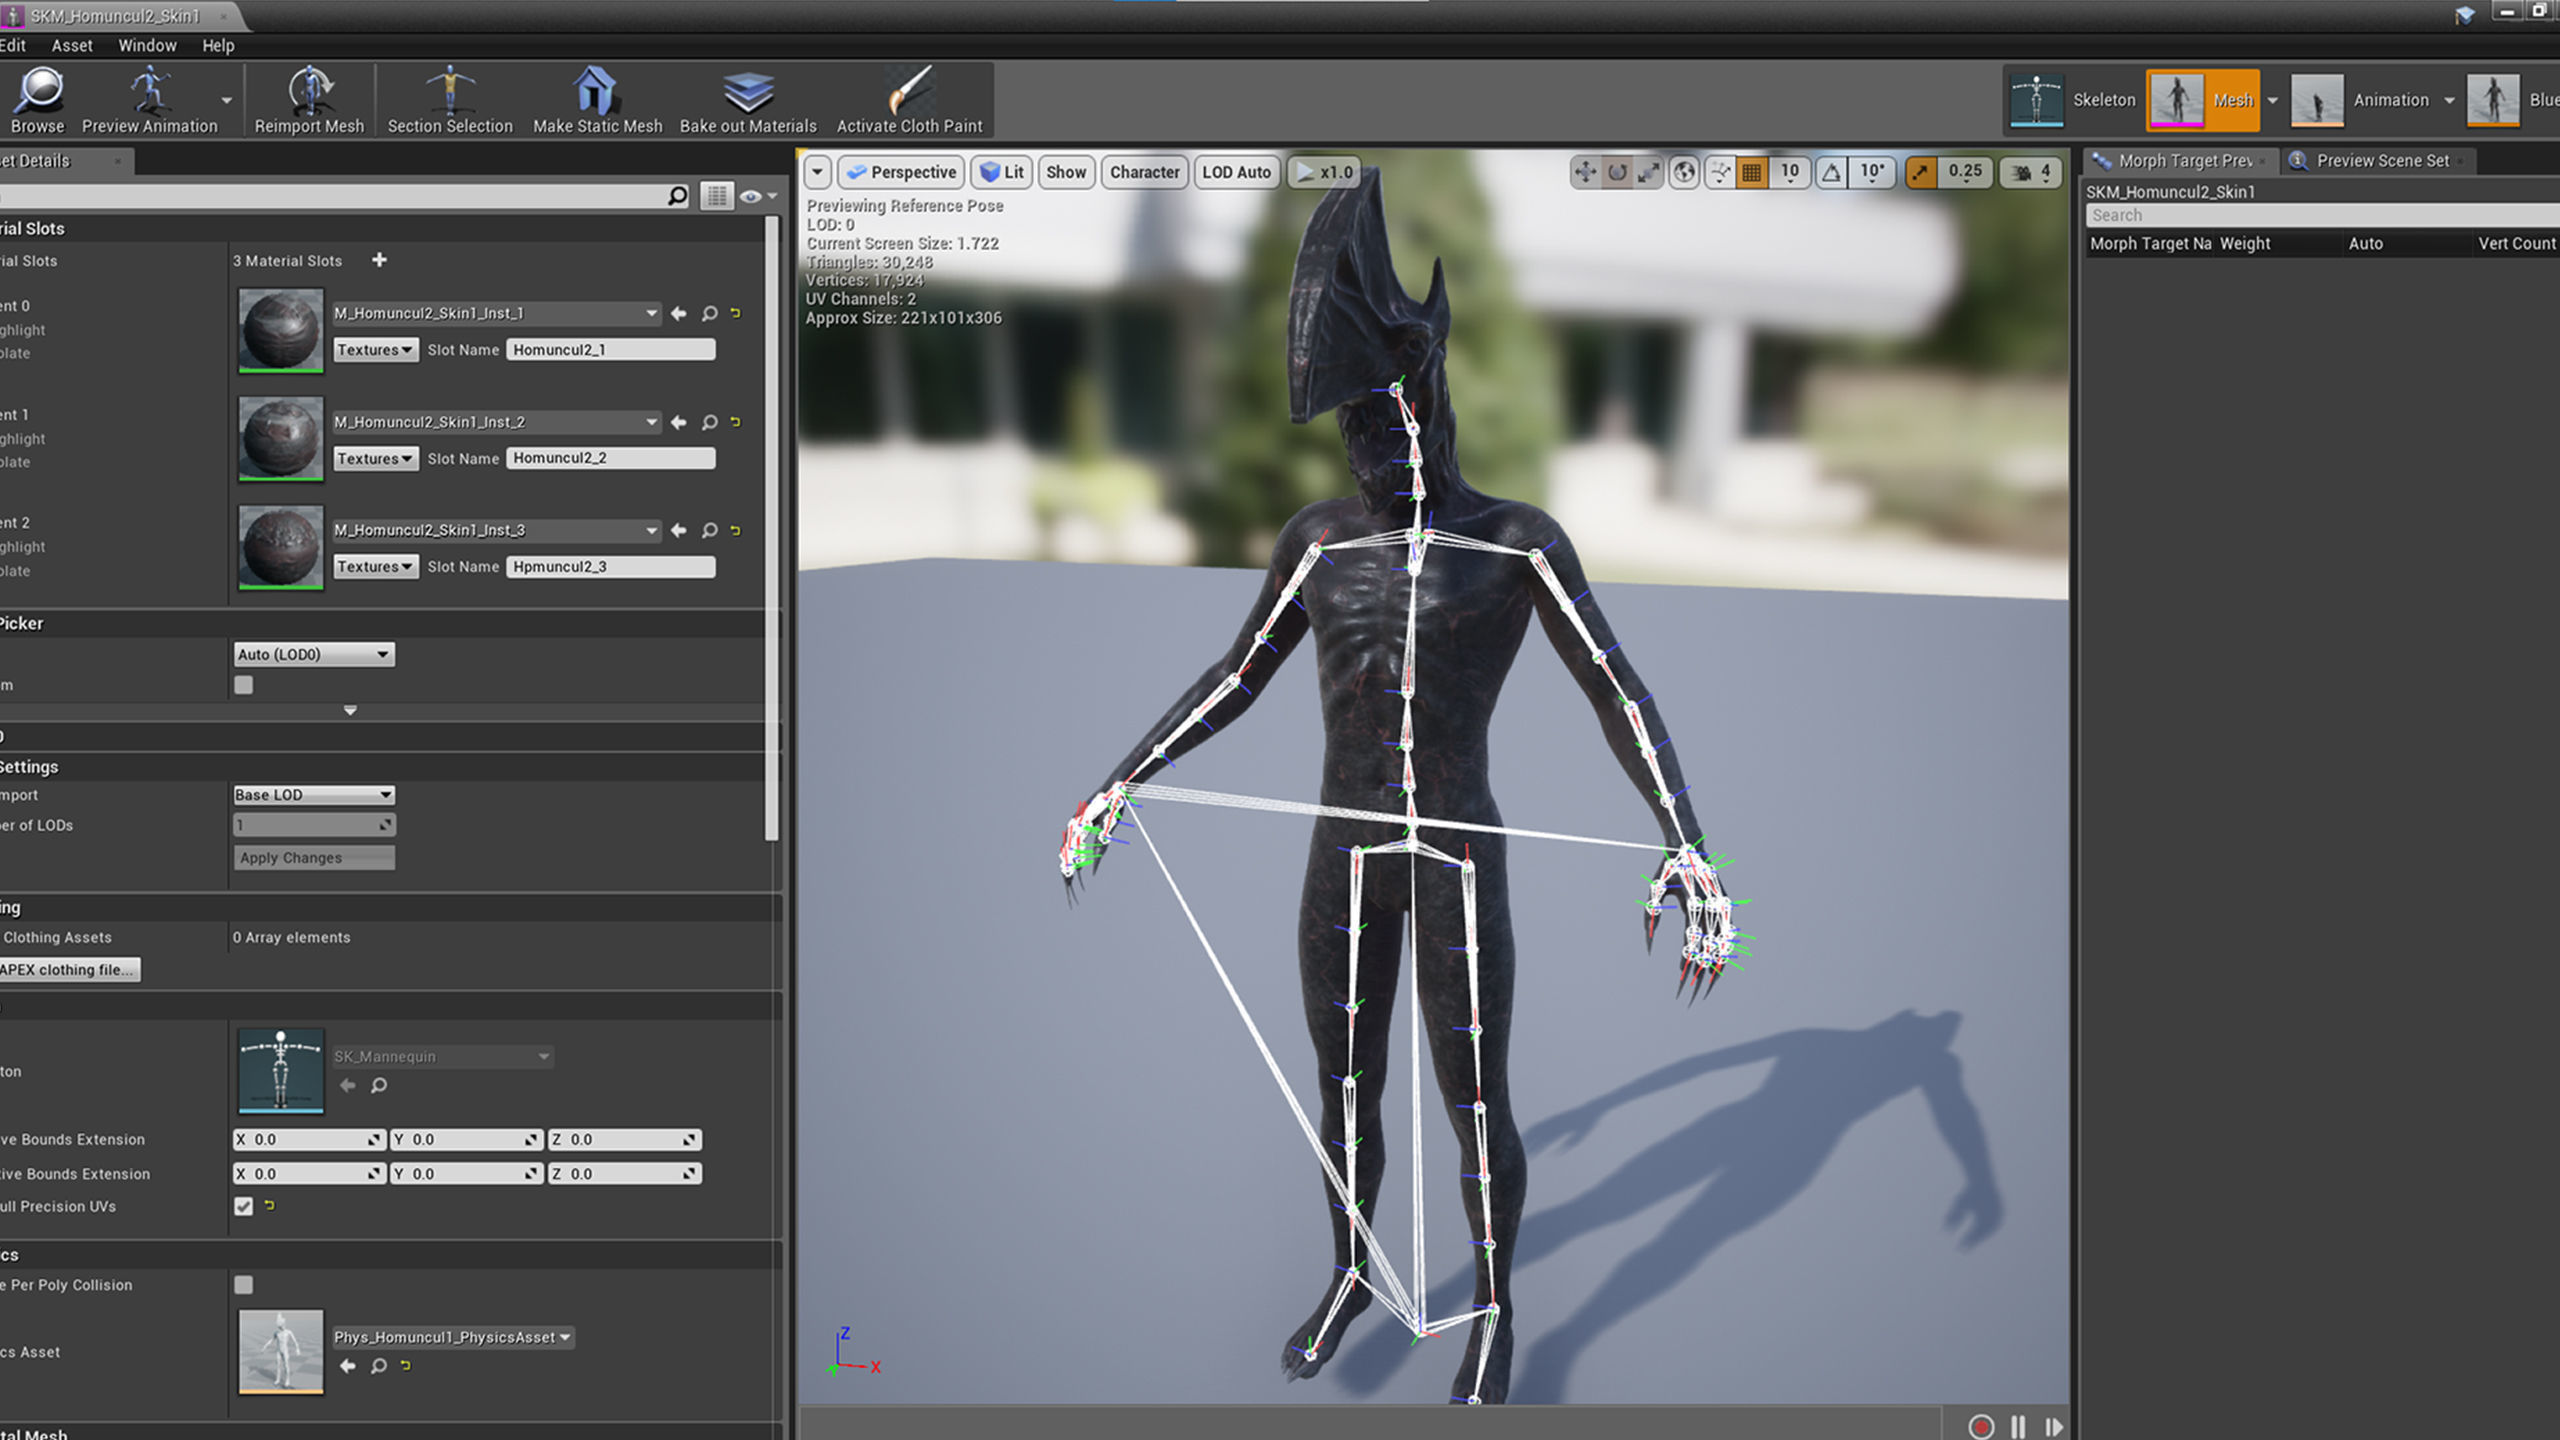This screenshot has height=1440, width=2560.
Task: Open the Show viewport menu
Action: click(x=1066, y=172)
